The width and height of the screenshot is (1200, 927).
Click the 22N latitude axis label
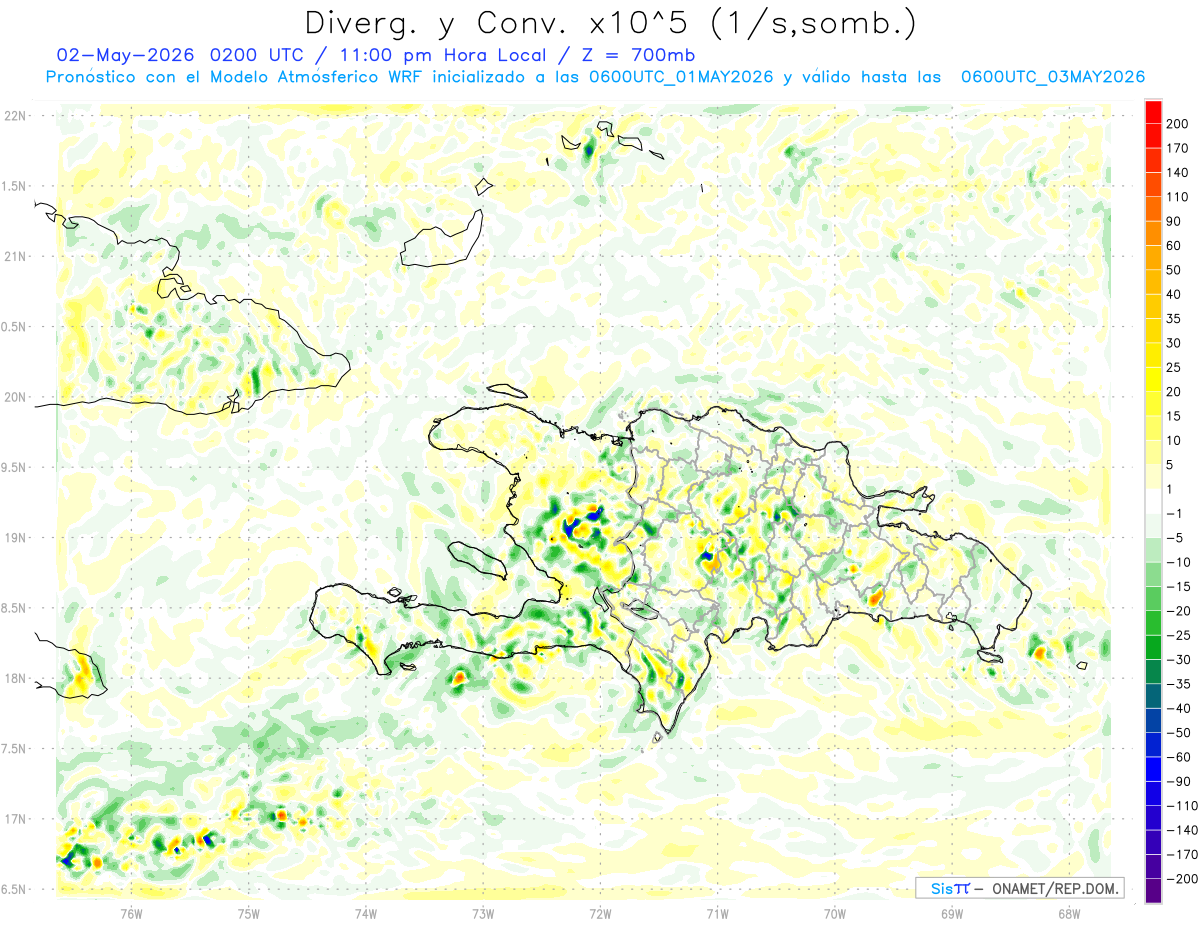(x=16, y=116)
